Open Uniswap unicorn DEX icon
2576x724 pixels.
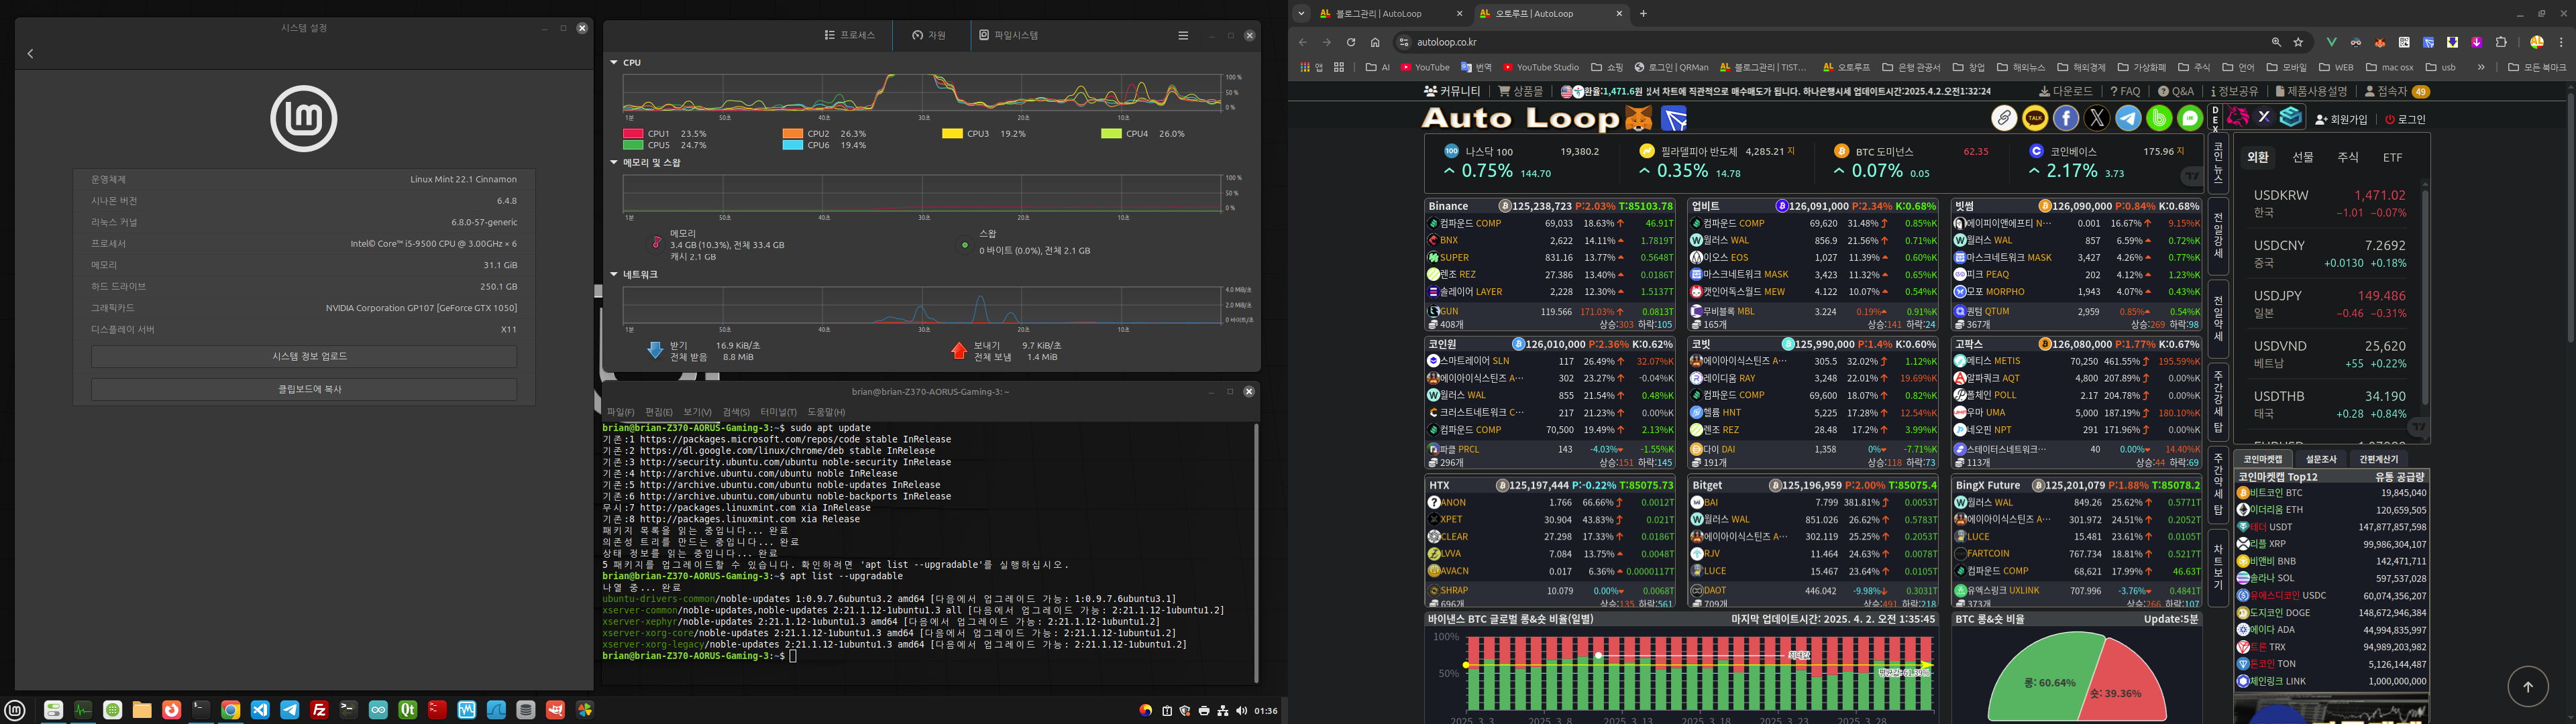pyautogui.click(x=2238, y=118)
